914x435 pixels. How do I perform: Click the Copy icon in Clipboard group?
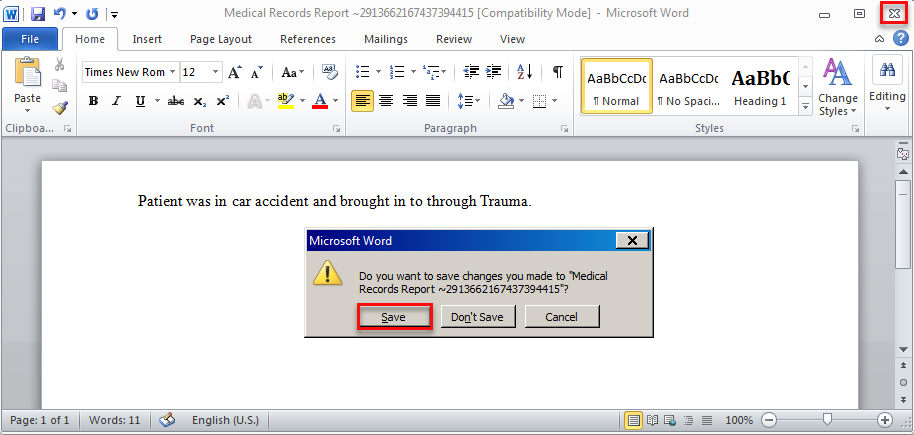point(59,86)
